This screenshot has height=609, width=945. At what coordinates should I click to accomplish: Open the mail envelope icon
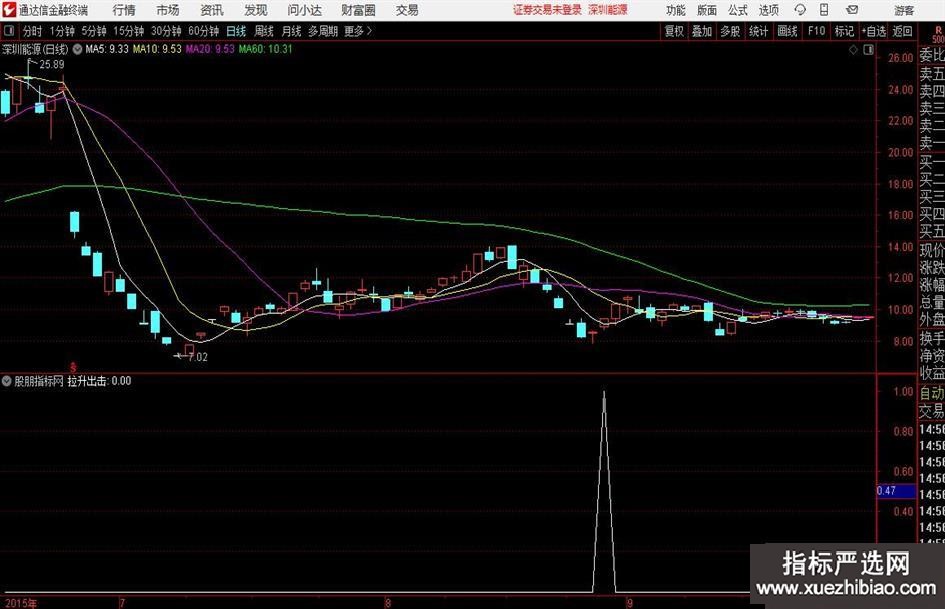(x=852, y=10)
